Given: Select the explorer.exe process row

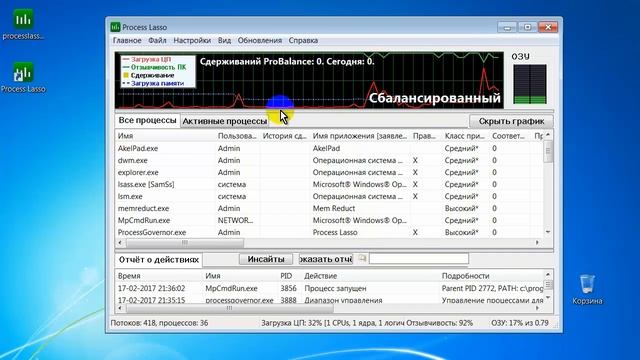Looking at the screenshot, I should click(x=329, y=172).
